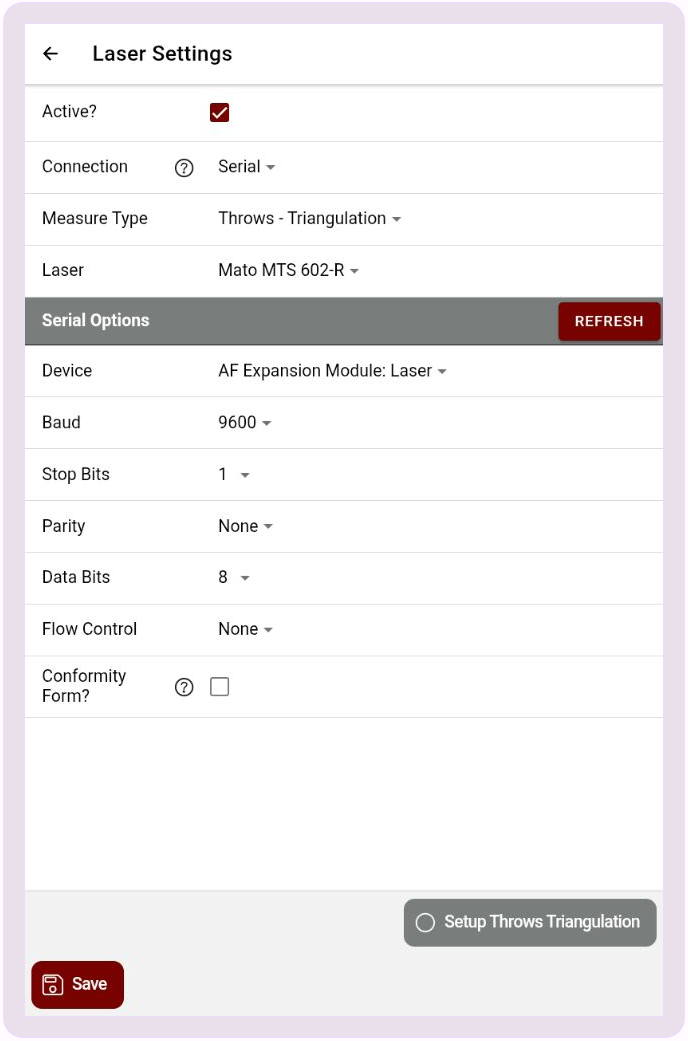Click the Laser Settings page title
Viewport: 688px width, 1041px height.
(x=162, y=54)
